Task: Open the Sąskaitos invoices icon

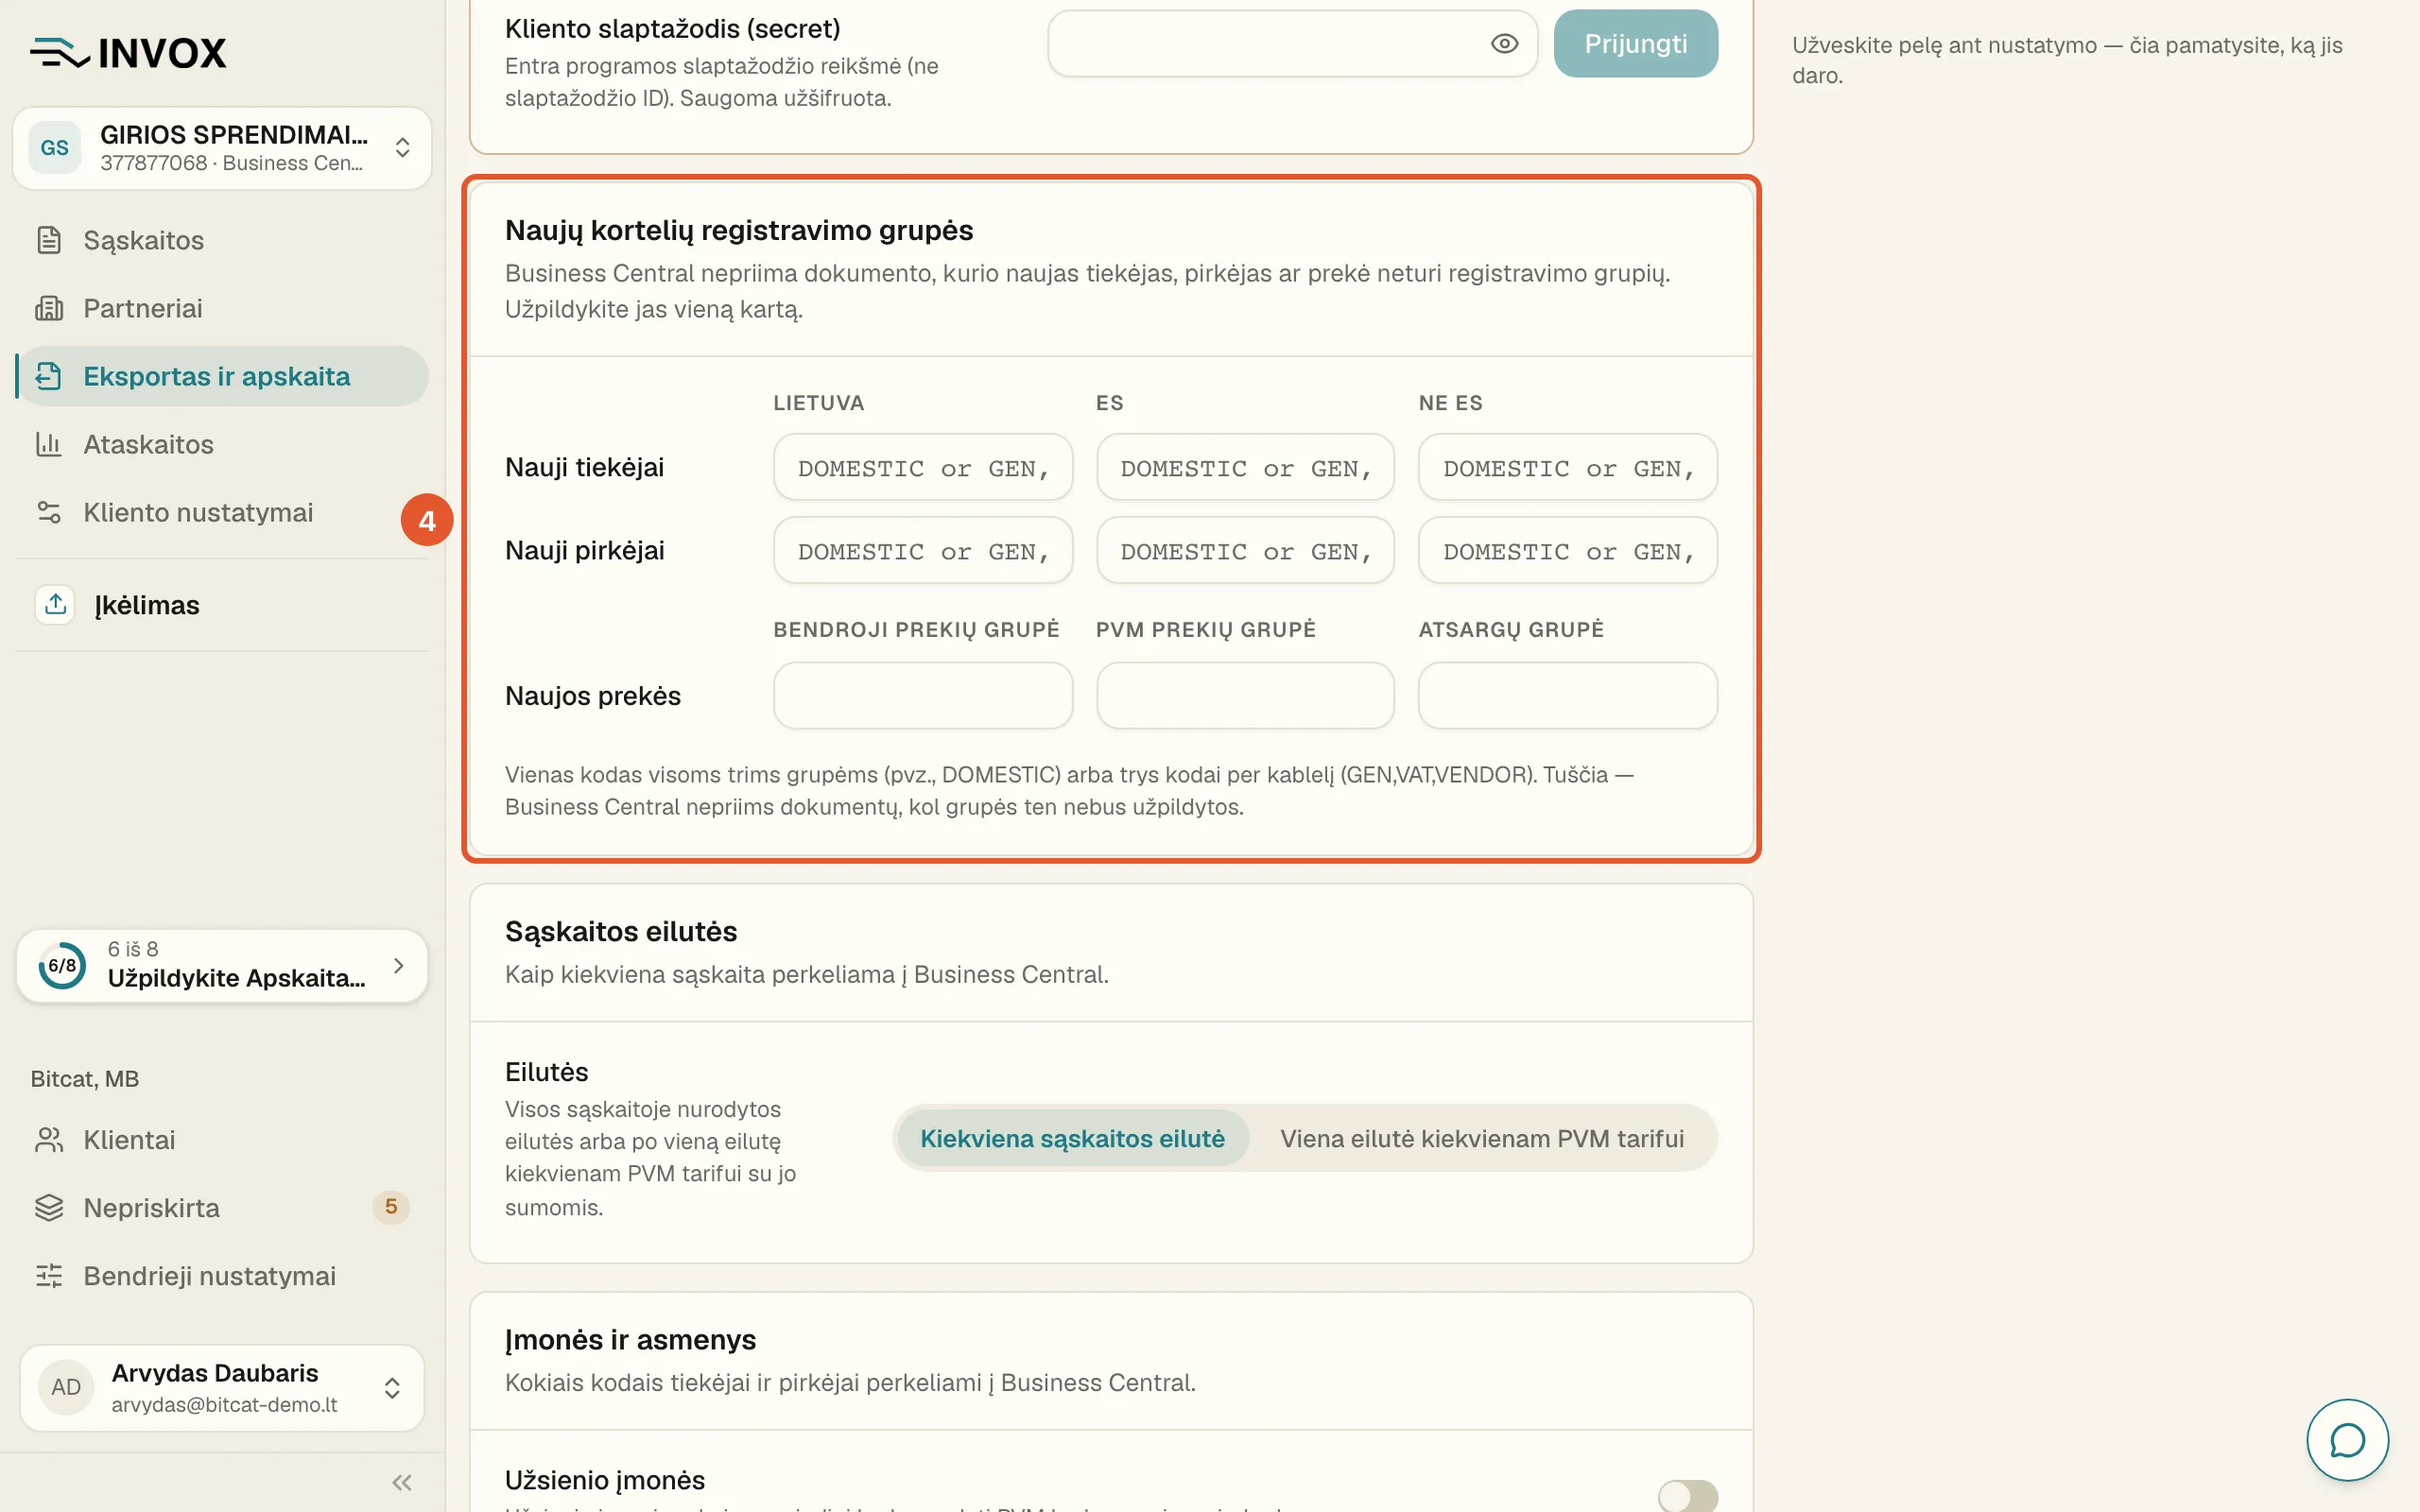Action: pyautogui.click(x=49, y=240)
